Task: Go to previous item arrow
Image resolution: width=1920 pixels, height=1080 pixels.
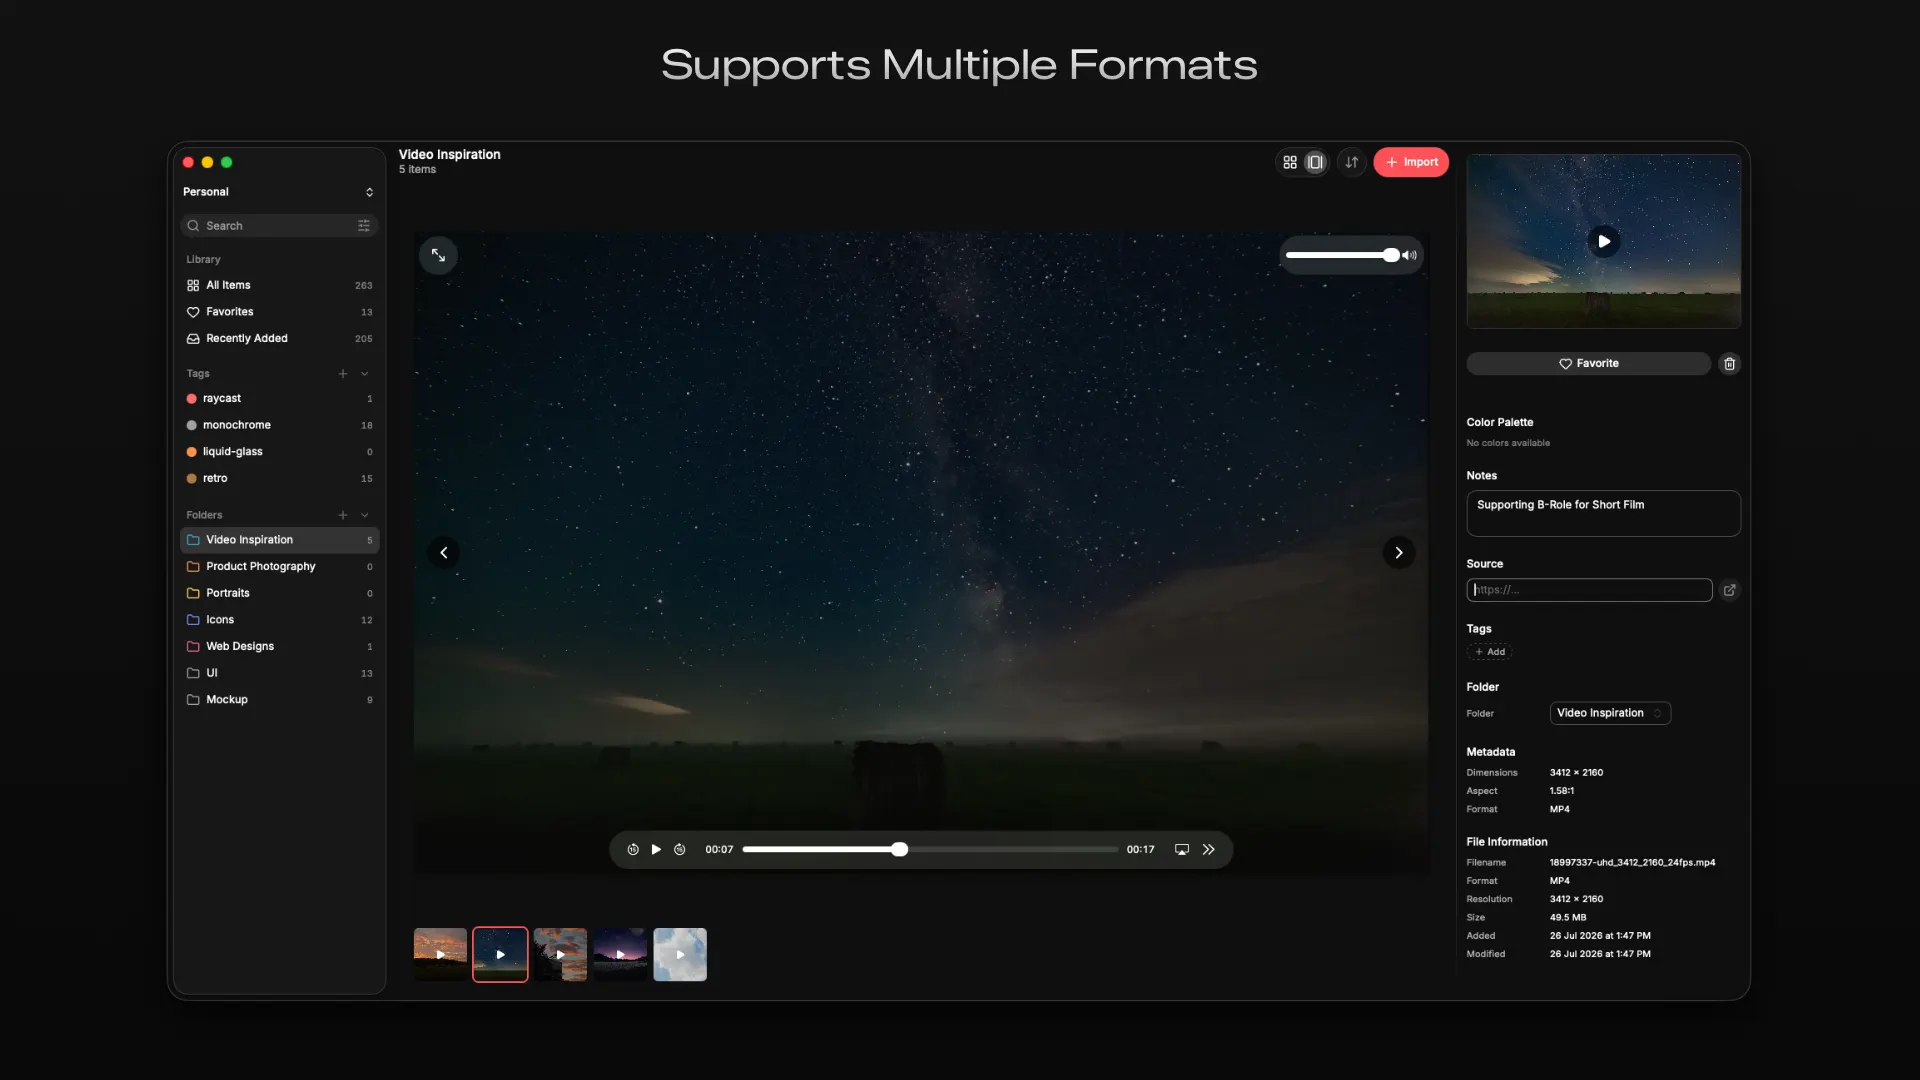Action: (443, 553)
